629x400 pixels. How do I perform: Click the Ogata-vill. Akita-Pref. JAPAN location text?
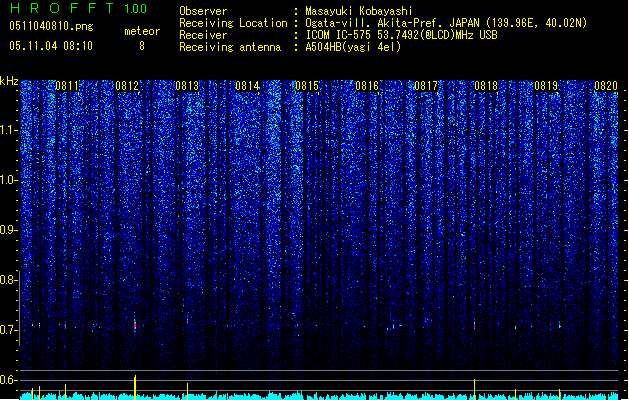tap(446, 23)
